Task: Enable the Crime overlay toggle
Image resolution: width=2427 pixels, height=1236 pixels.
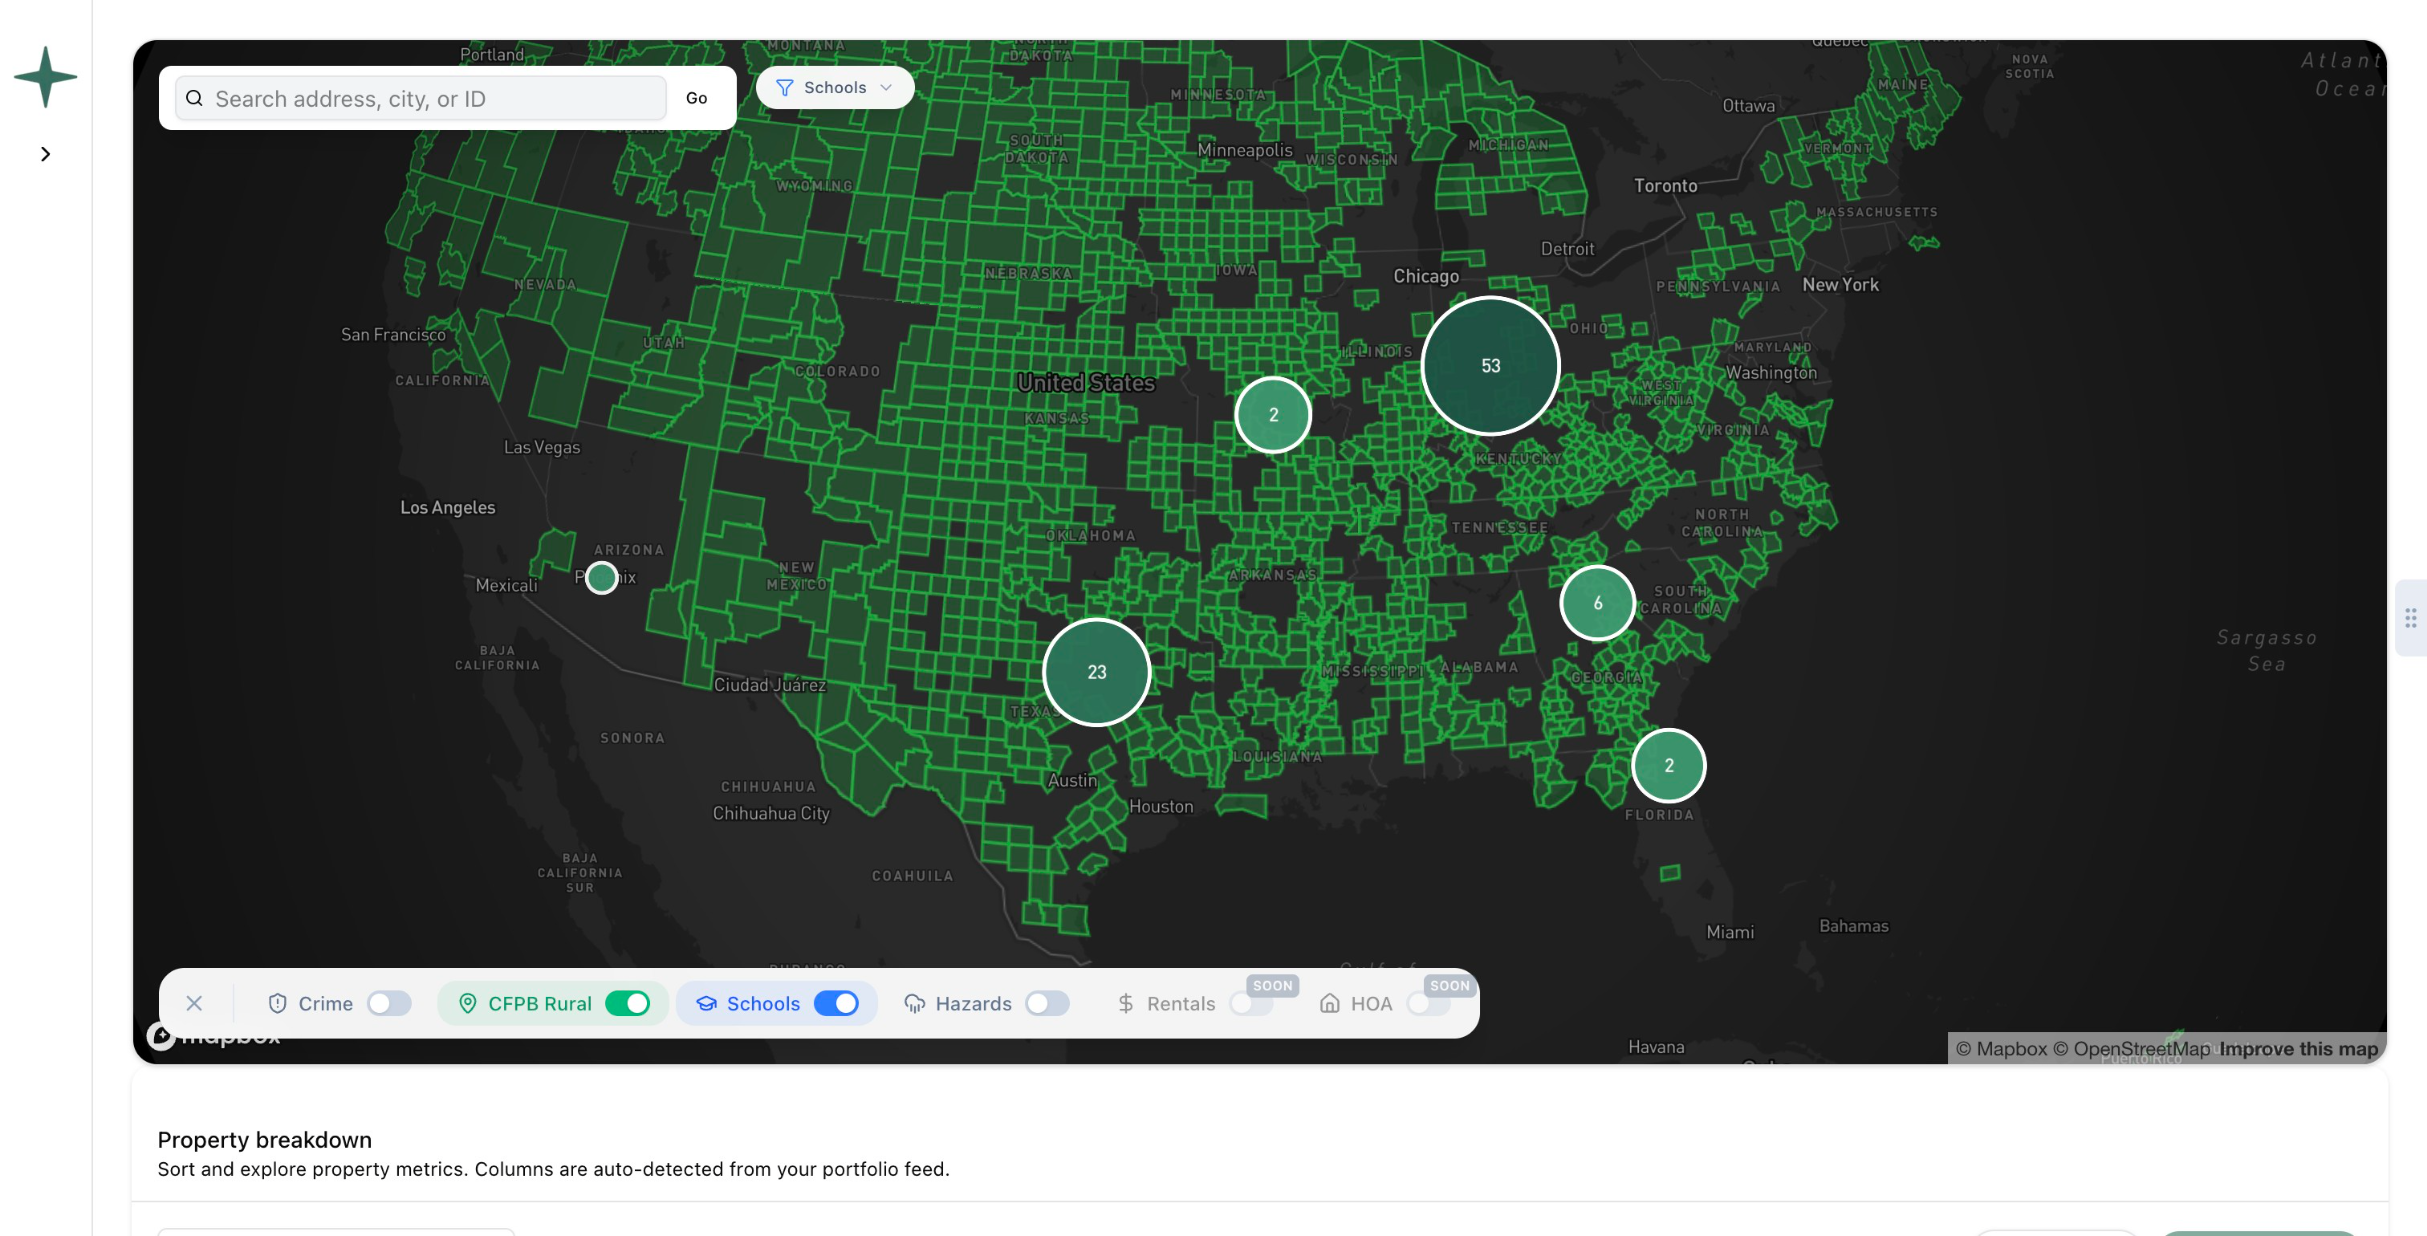Action: click(390, 1003)
